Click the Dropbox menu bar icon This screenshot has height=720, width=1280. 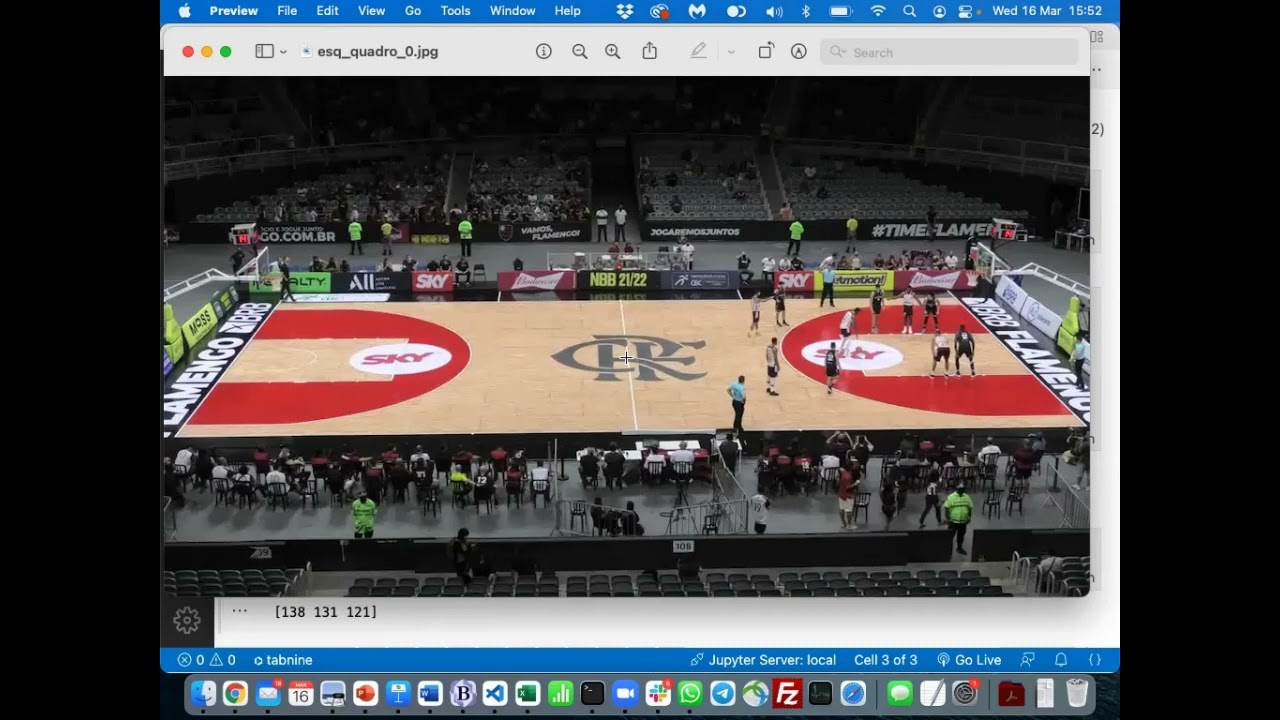[x=625, y=11]
